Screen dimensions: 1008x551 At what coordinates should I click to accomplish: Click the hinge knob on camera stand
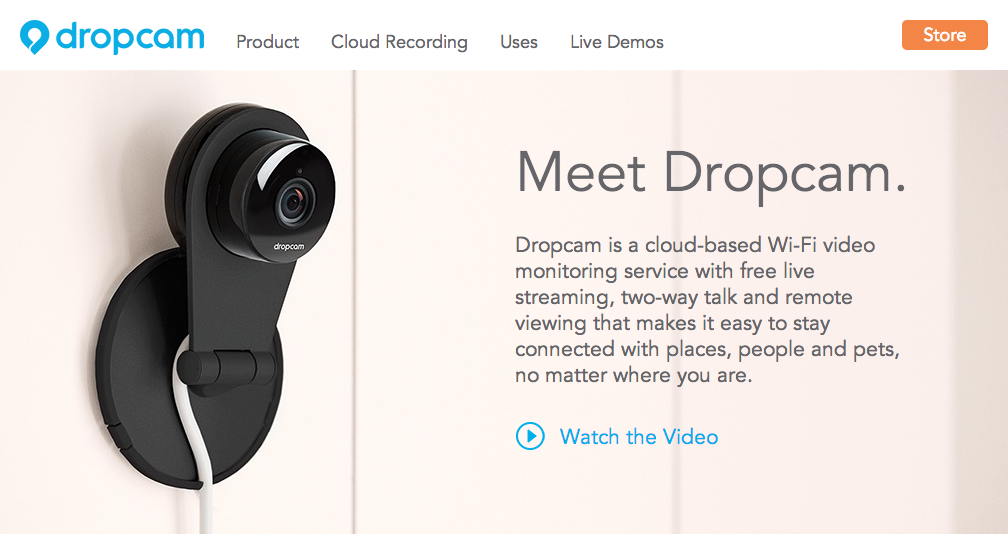tap(226, 368)
